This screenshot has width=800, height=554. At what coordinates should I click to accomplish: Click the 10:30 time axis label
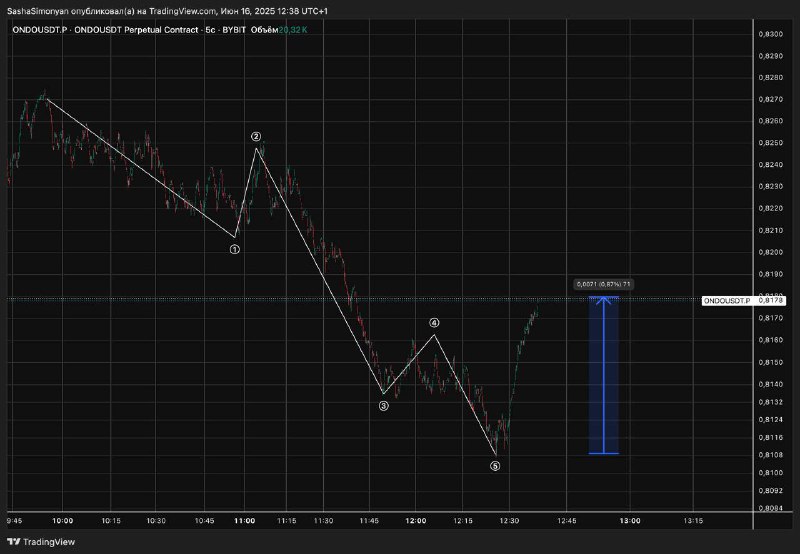click(x=156, y=521)
